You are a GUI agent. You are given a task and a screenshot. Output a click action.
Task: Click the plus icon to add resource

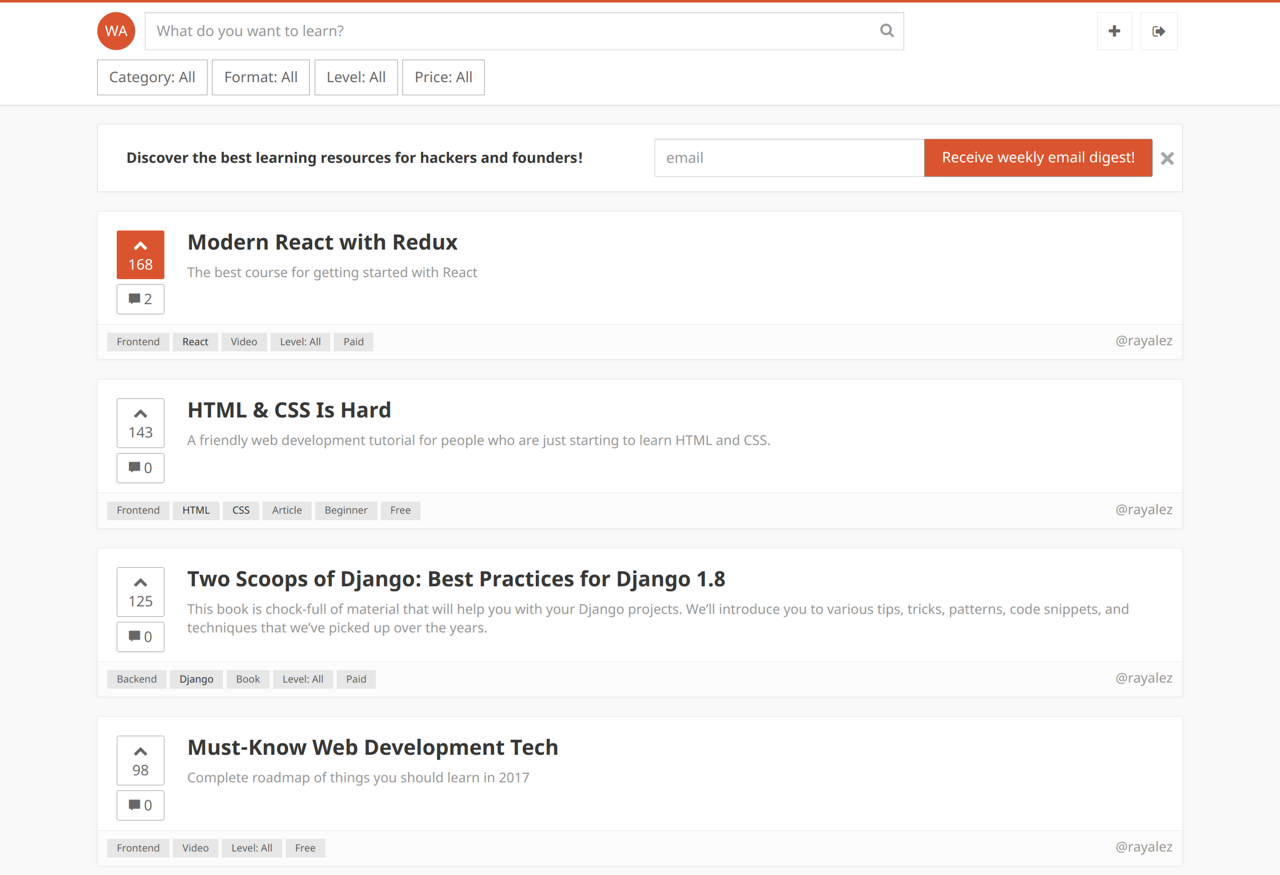click(x=1114, y=31)
